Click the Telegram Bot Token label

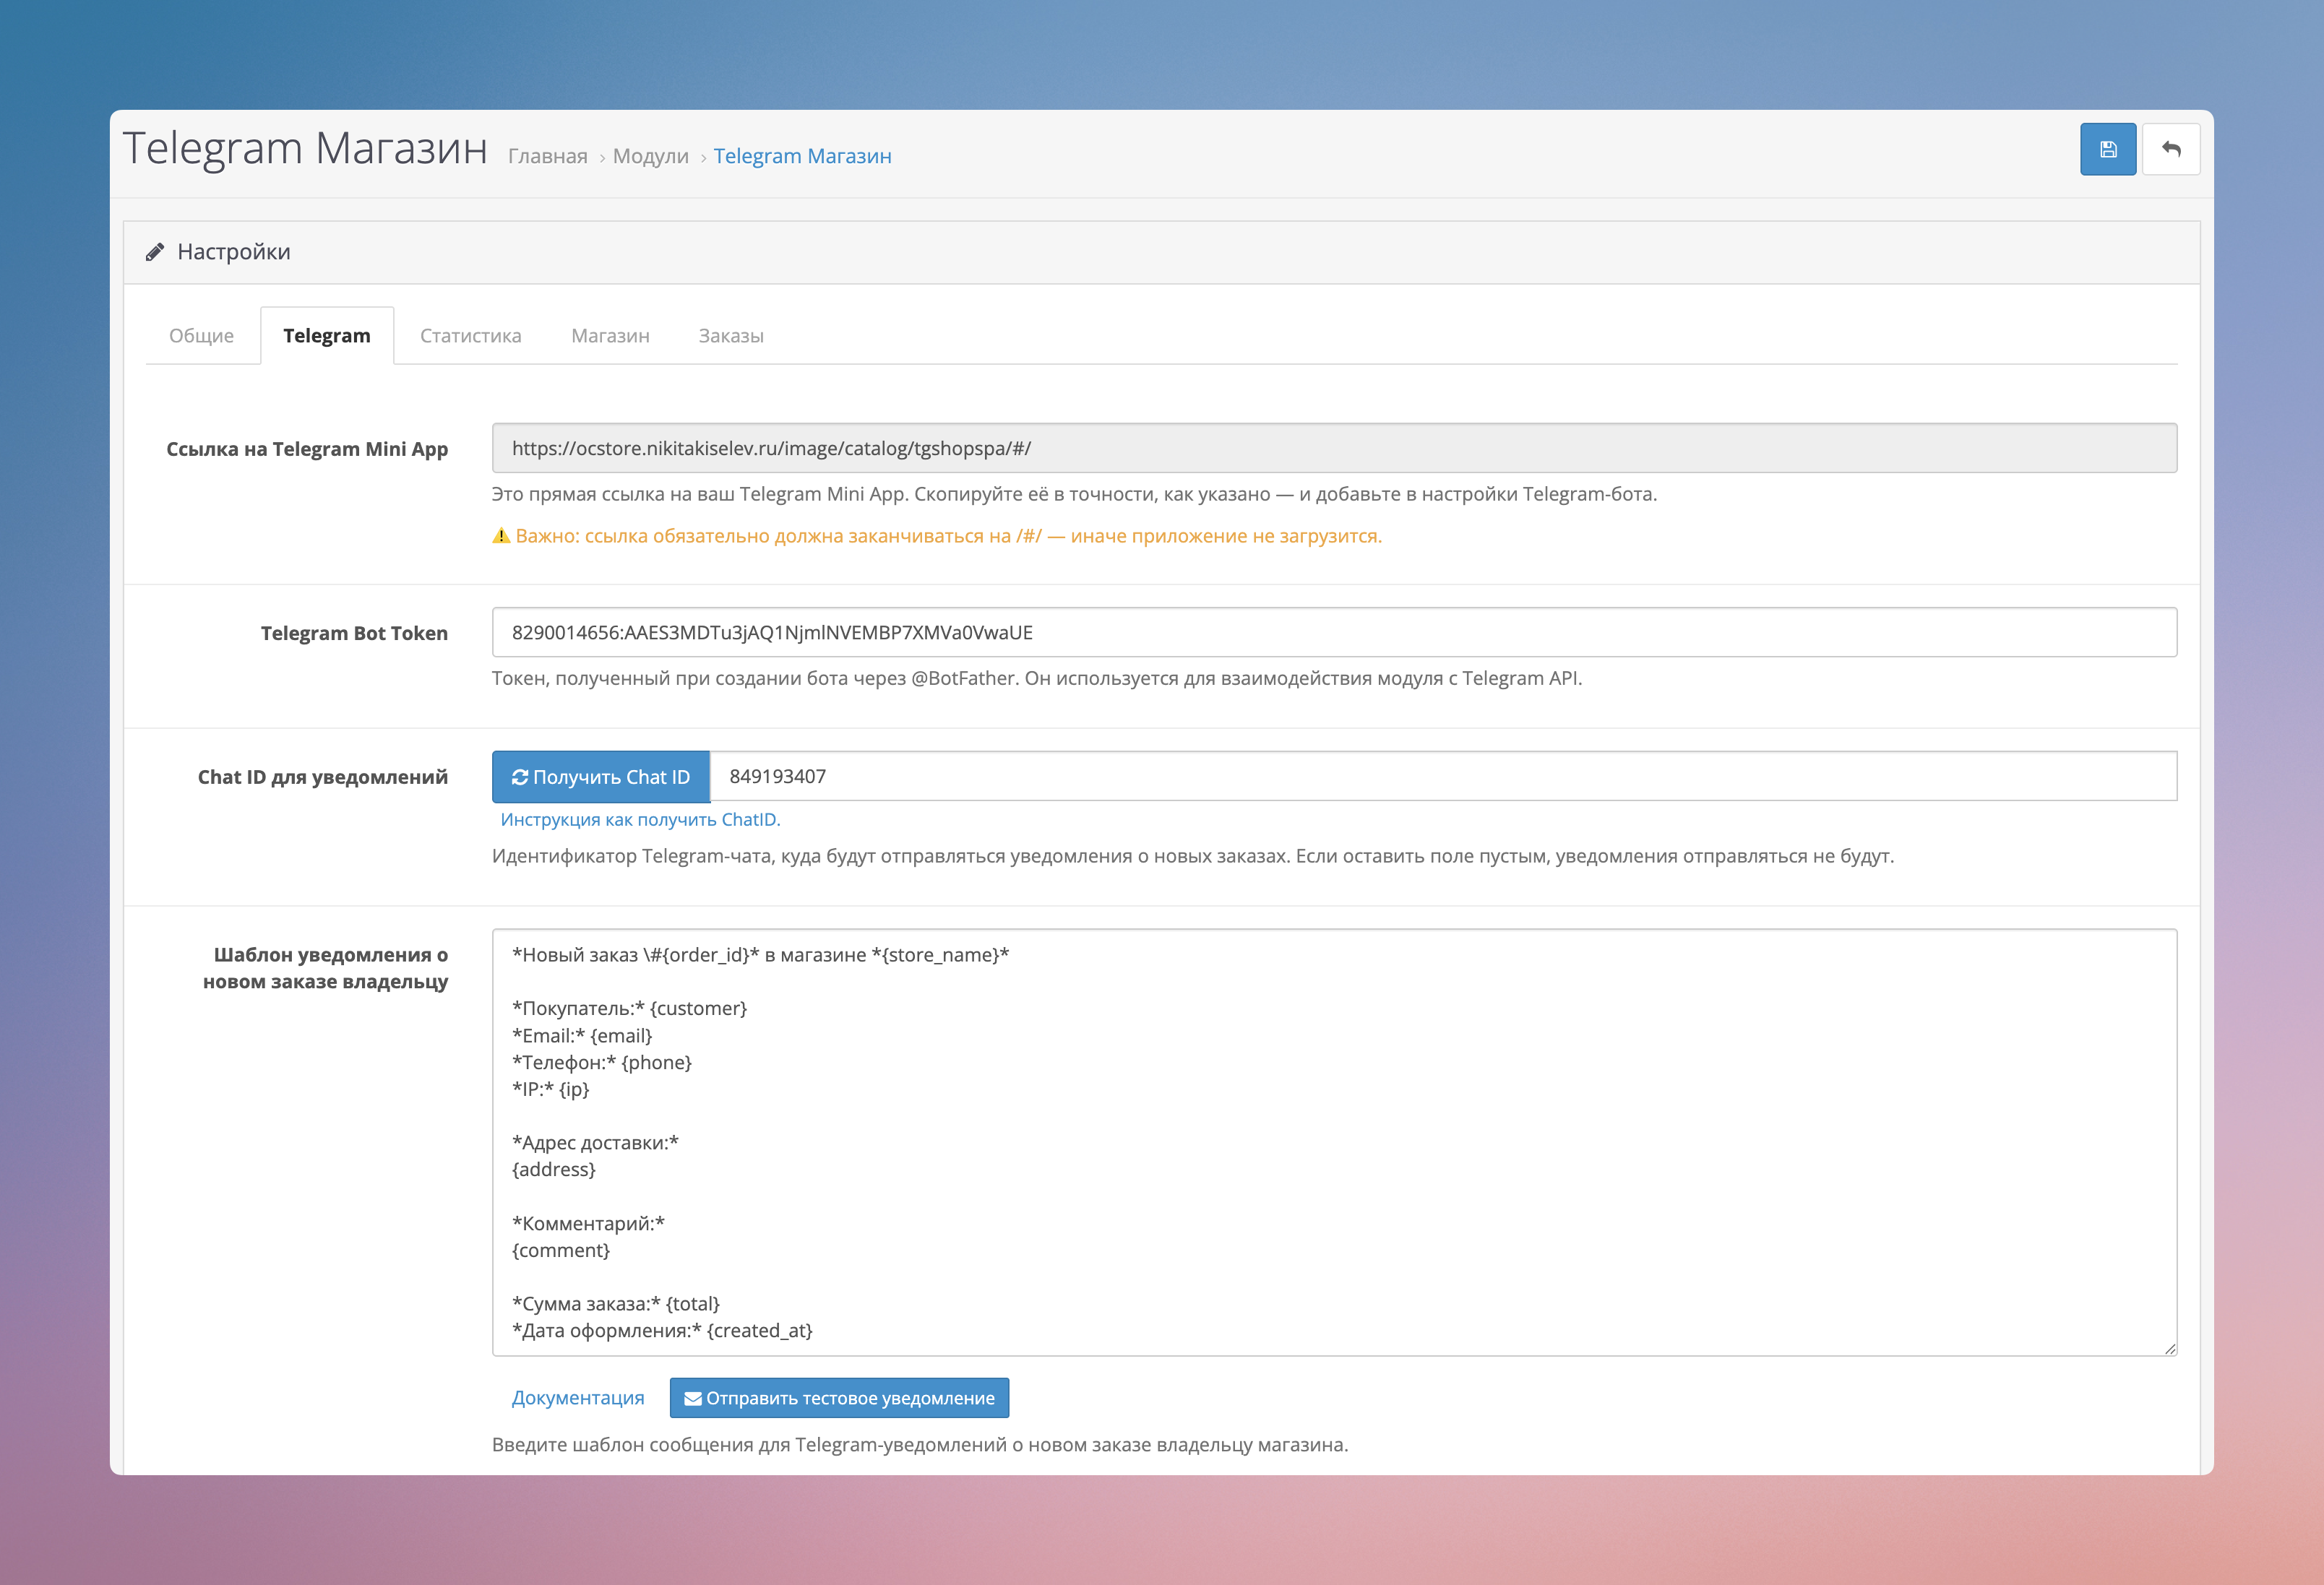pos(354,633)
